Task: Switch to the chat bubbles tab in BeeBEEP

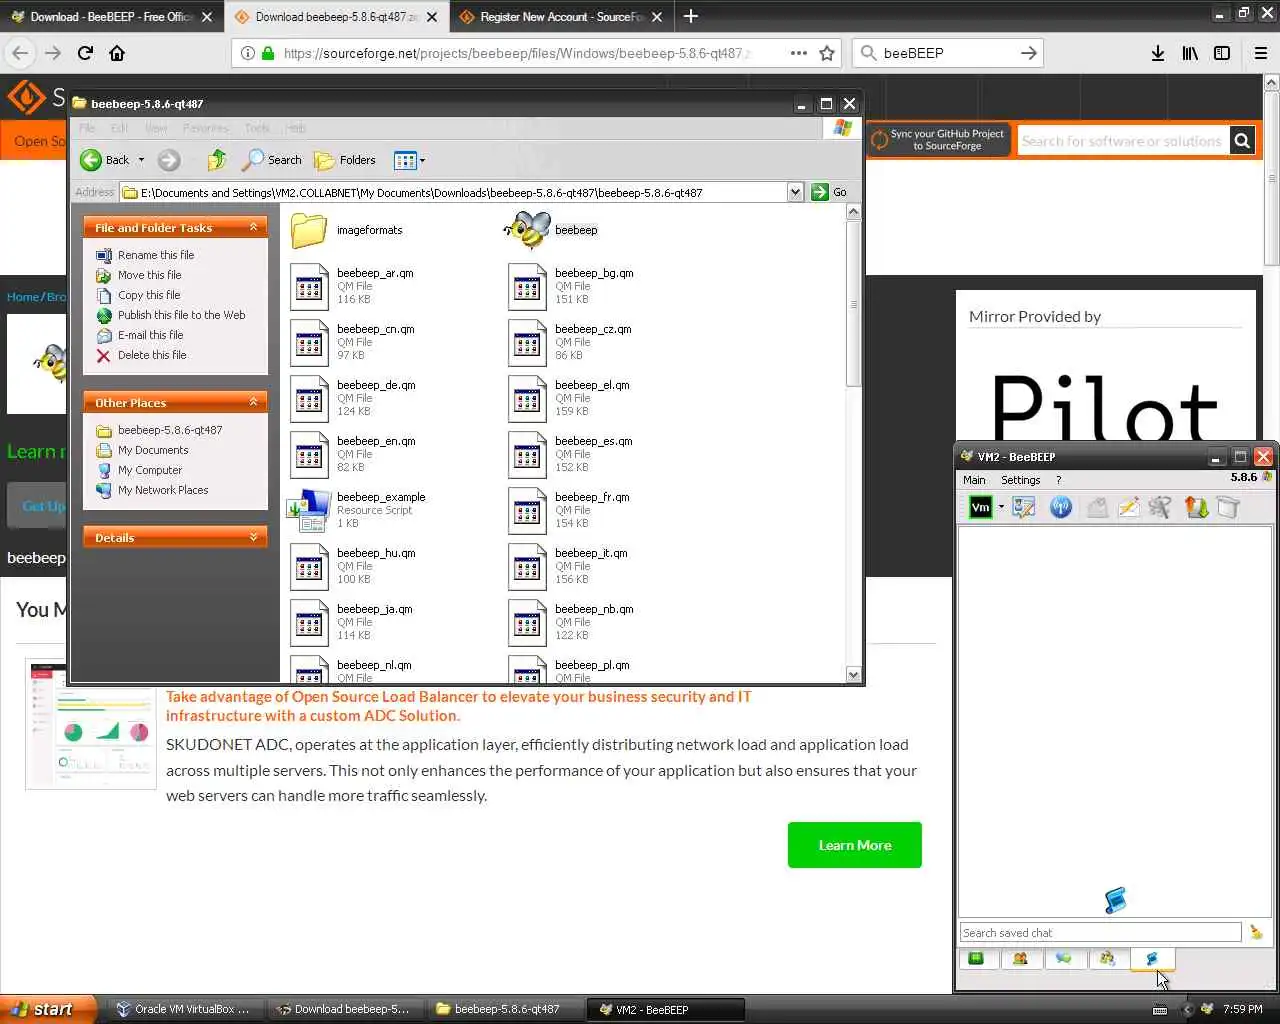Action: tap(1063, 959)
